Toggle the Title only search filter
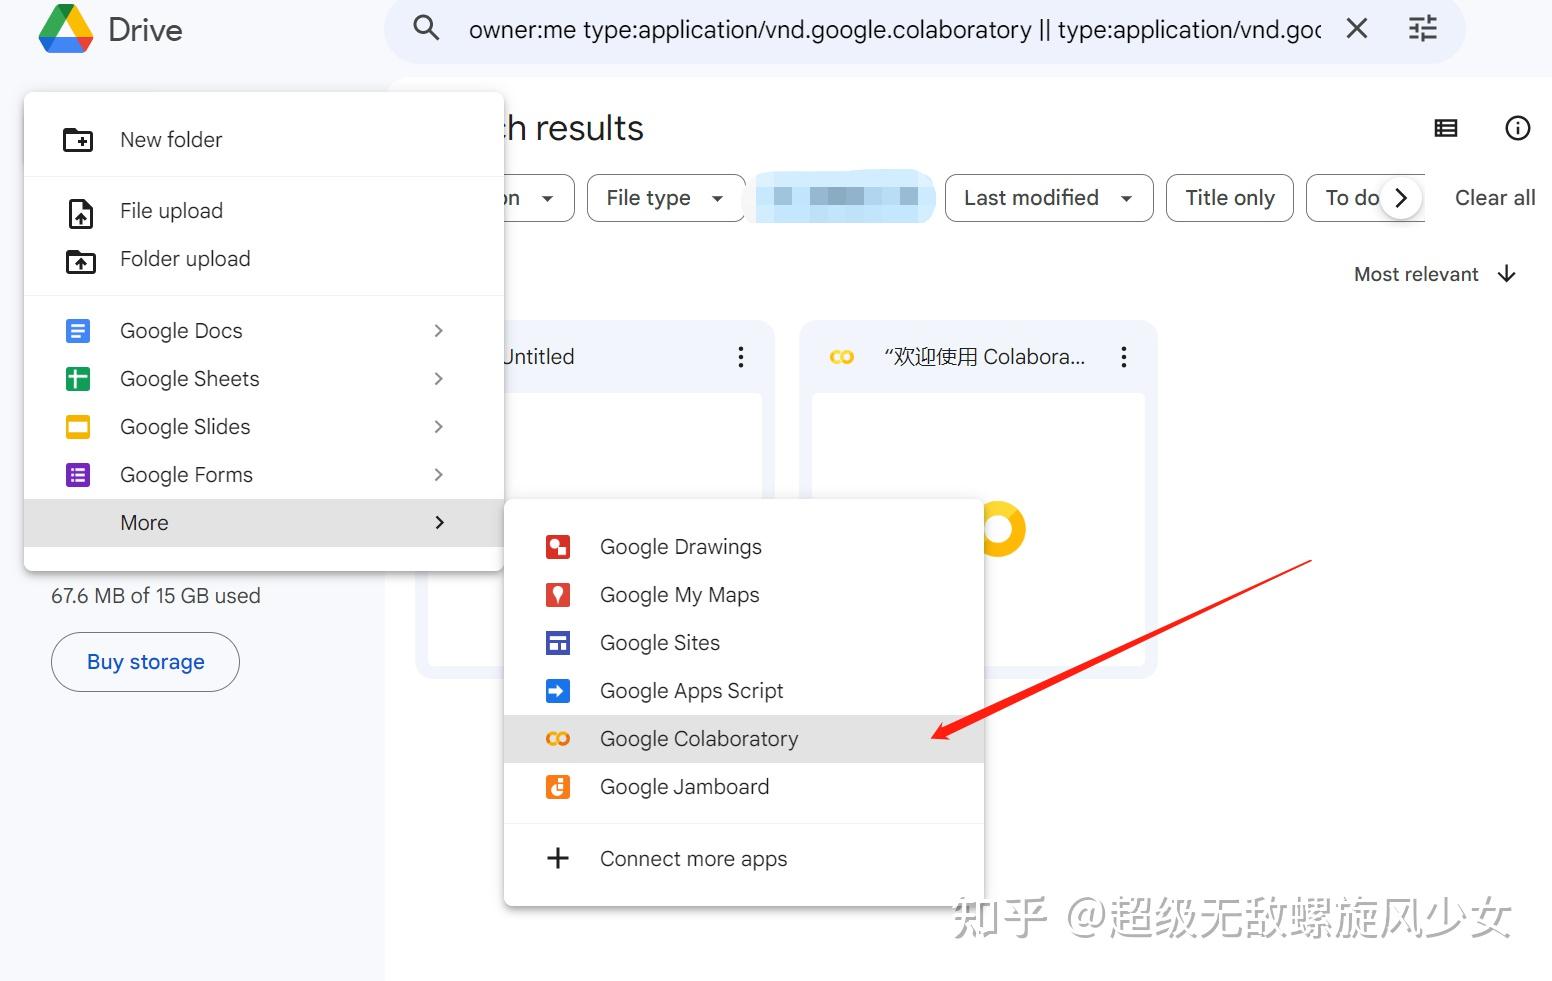The image size is (1552, 981). 1229,197
